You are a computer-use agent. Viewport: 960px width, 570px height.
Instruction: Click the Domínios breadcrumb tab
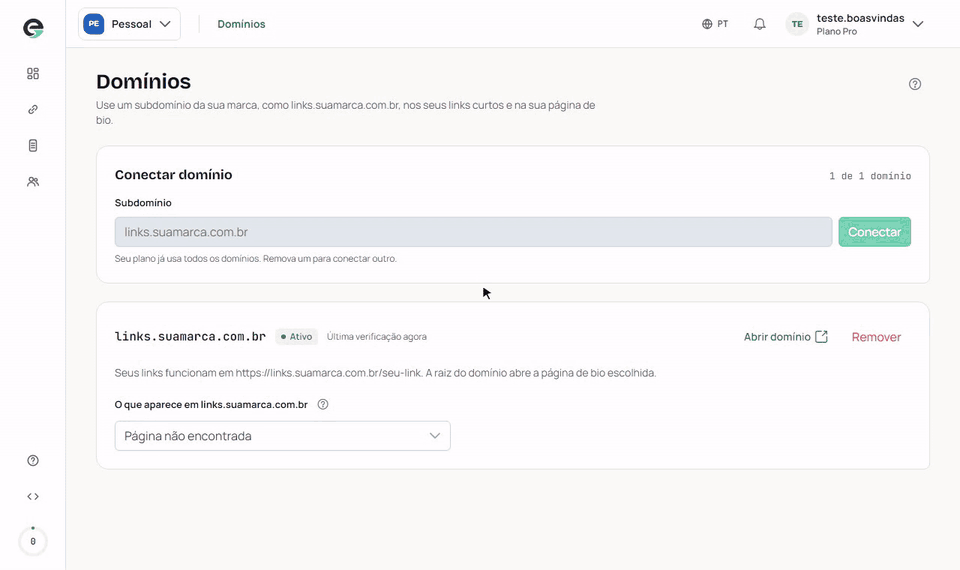point(241,24)
